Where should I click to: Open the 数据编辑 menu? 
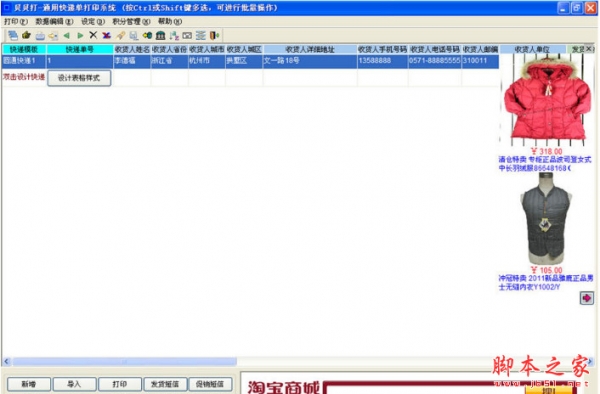click(x=54, y=21)
